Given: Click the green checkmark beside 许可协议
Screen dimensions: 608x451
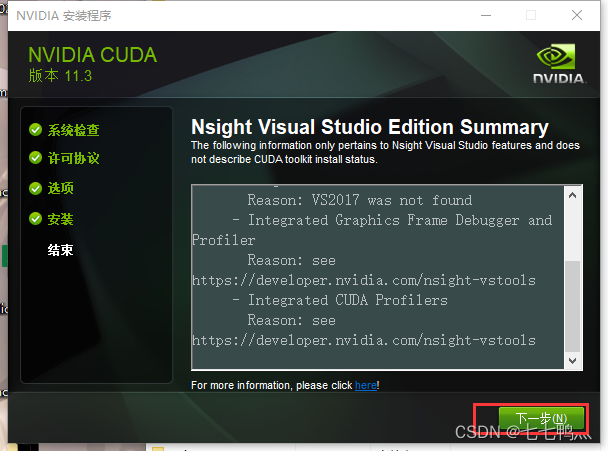Looking at the screenshot, I should pos(35,158).
